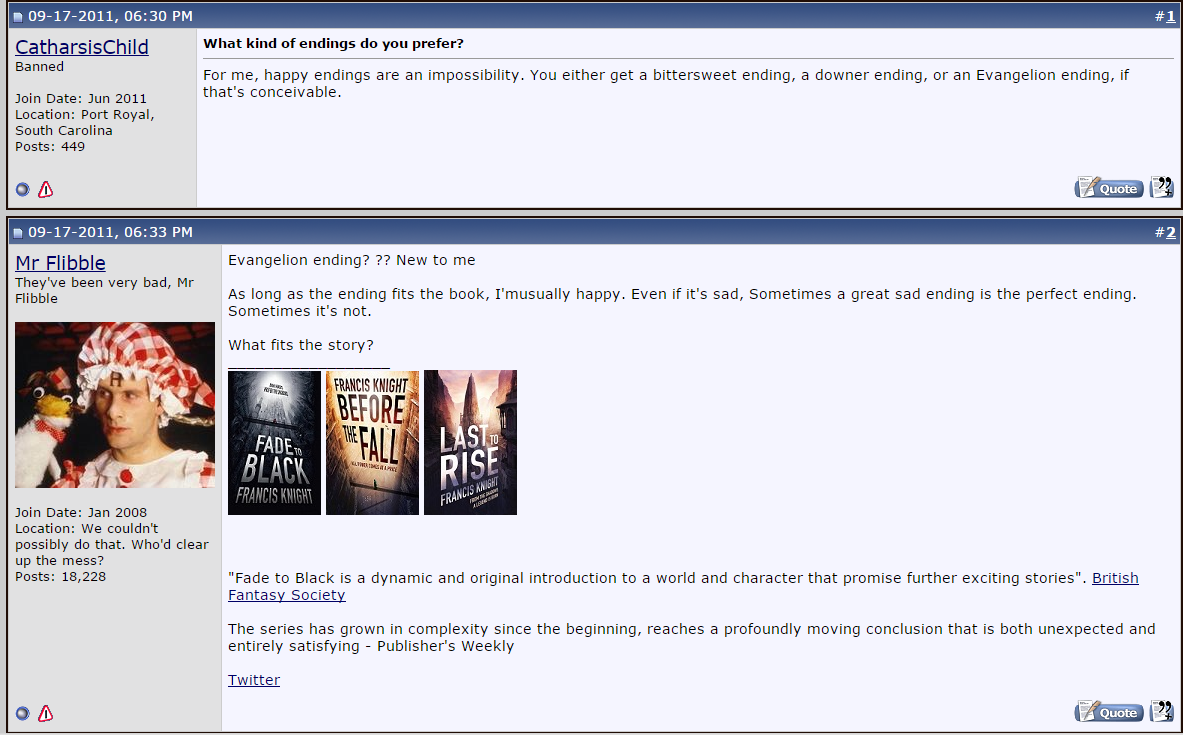Click the offline status icon under CatharsisChild
The image size is (1183, 735).
point(23,189)
